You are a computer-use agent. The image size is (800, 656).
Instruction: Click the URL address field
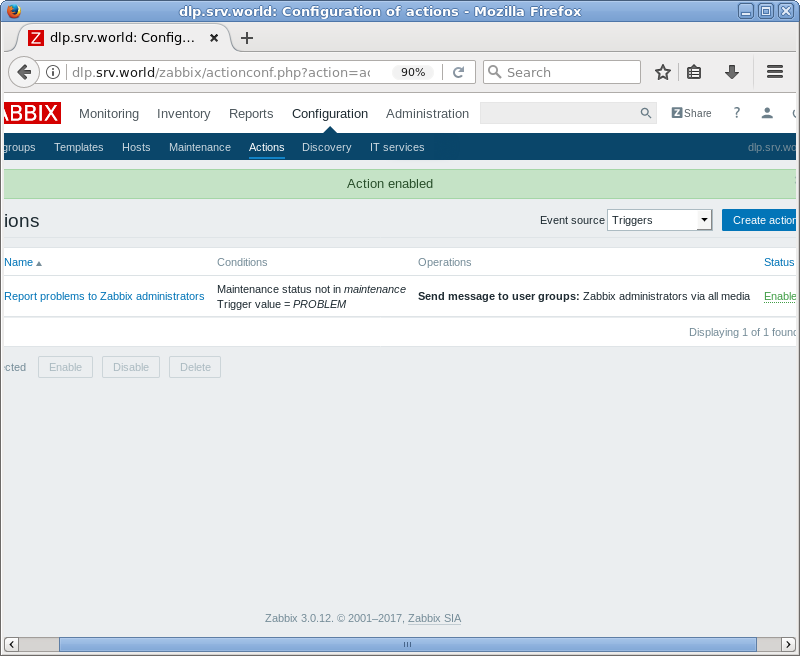coord(221,72)
